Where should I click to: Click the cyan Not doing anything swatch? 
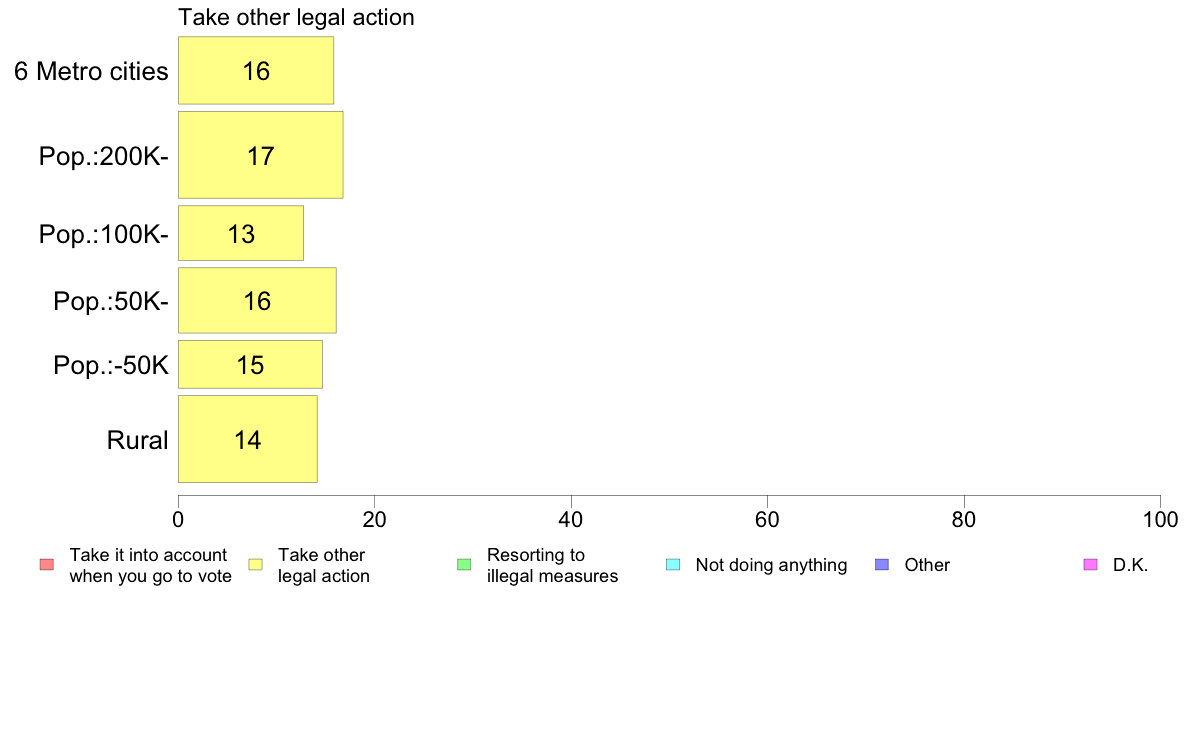click(x=673, y=565)
